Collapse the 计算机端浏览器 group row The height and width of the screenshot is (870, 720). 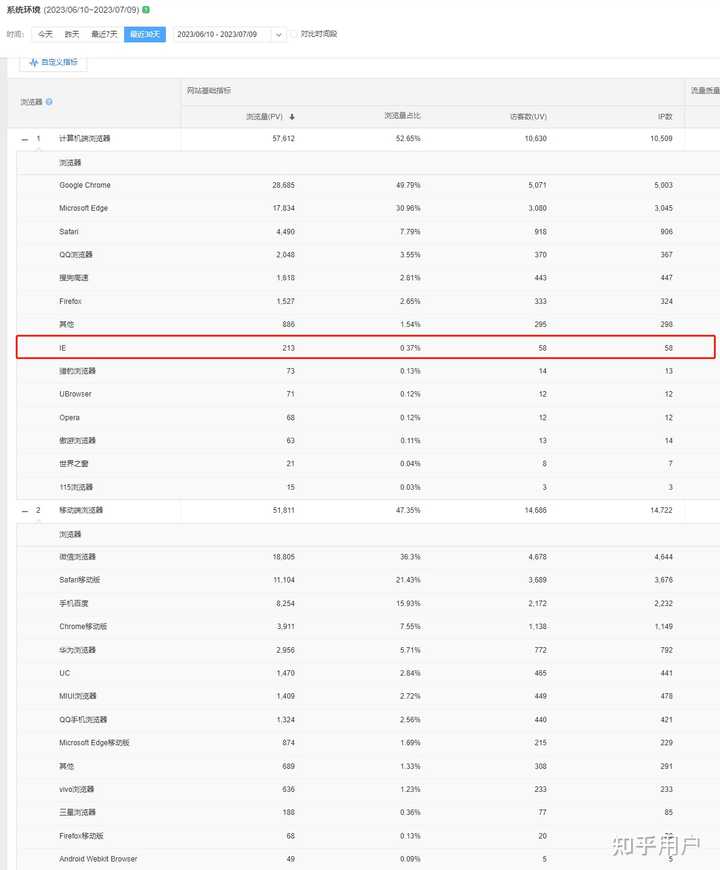[25, 139]
